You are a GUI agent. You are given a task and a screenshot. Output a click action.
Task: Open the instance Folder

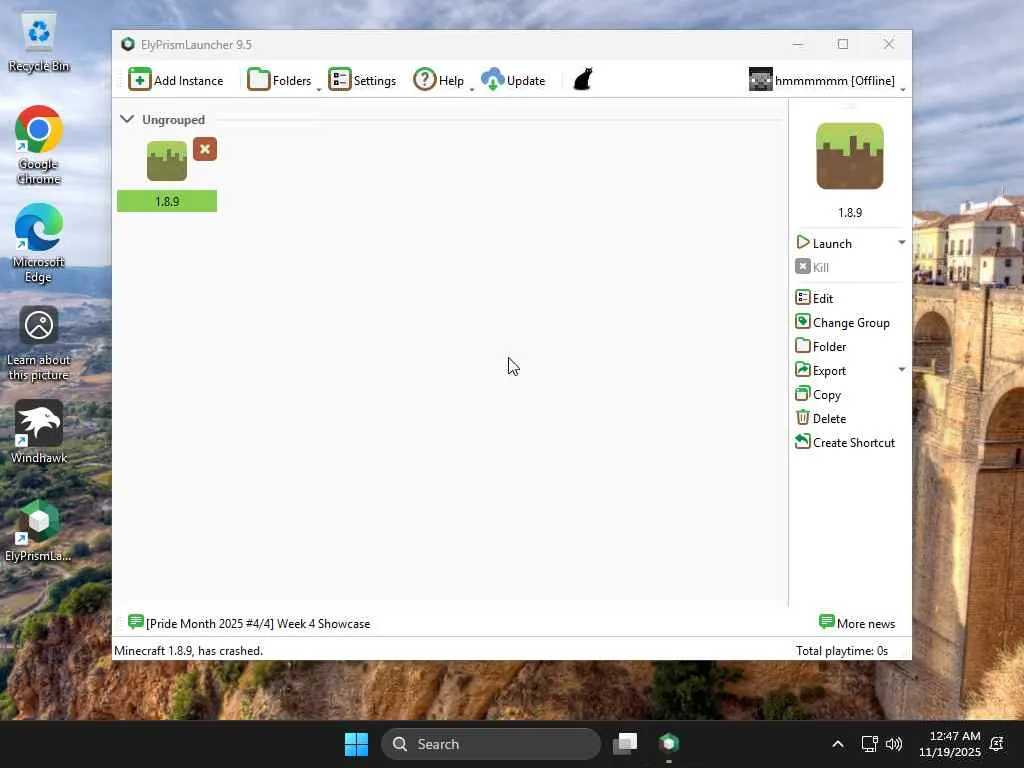click(821, 346)
